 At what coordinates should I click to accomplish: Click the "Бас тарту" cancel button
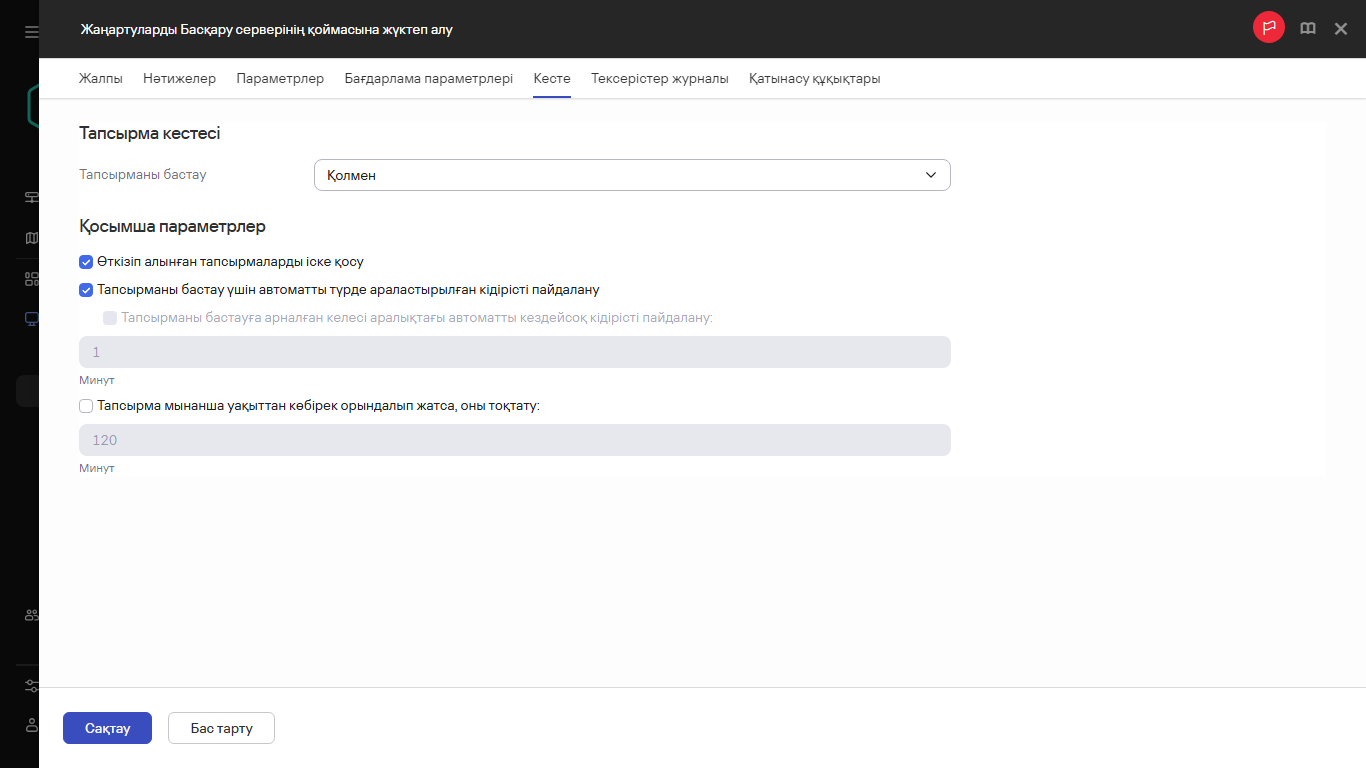(221, 728)
